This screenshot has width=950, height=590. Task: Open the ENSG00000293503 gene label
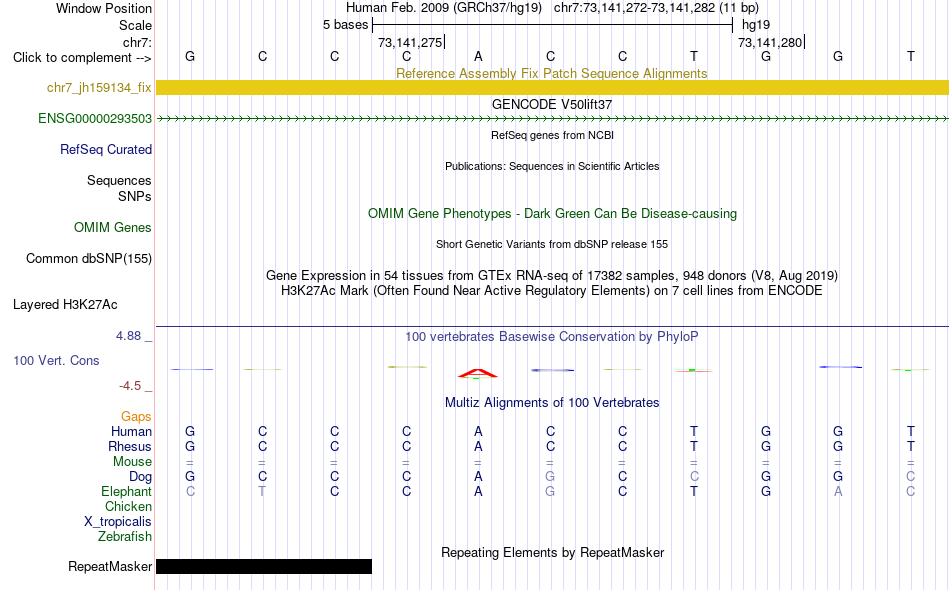point(95,118)
